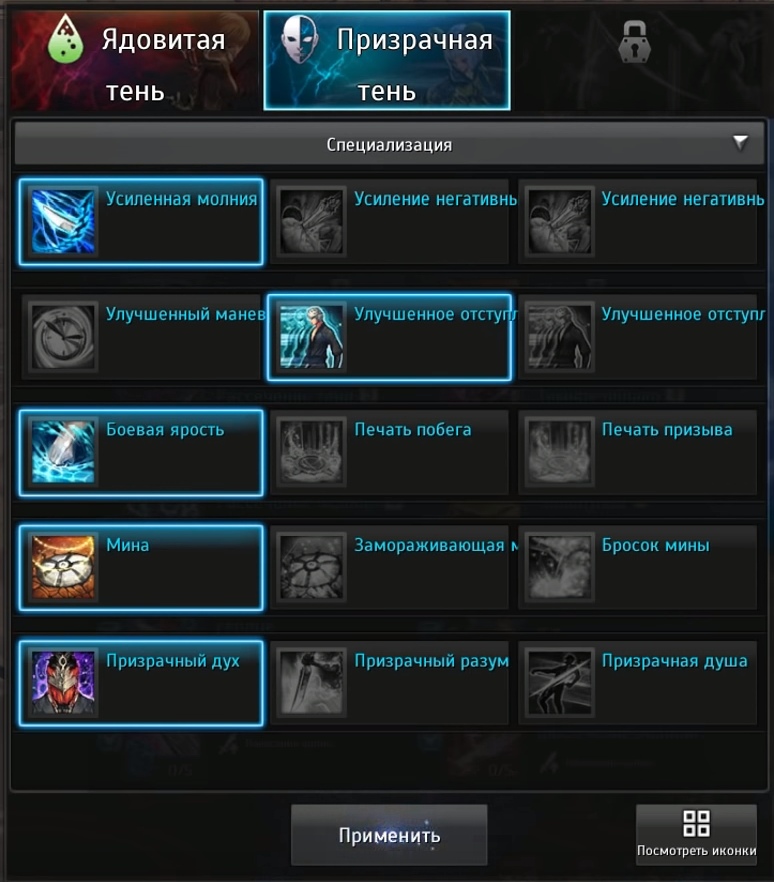Click the Призрачный разум dagger icon
This screenshot has width=774, height=882.
311,683
